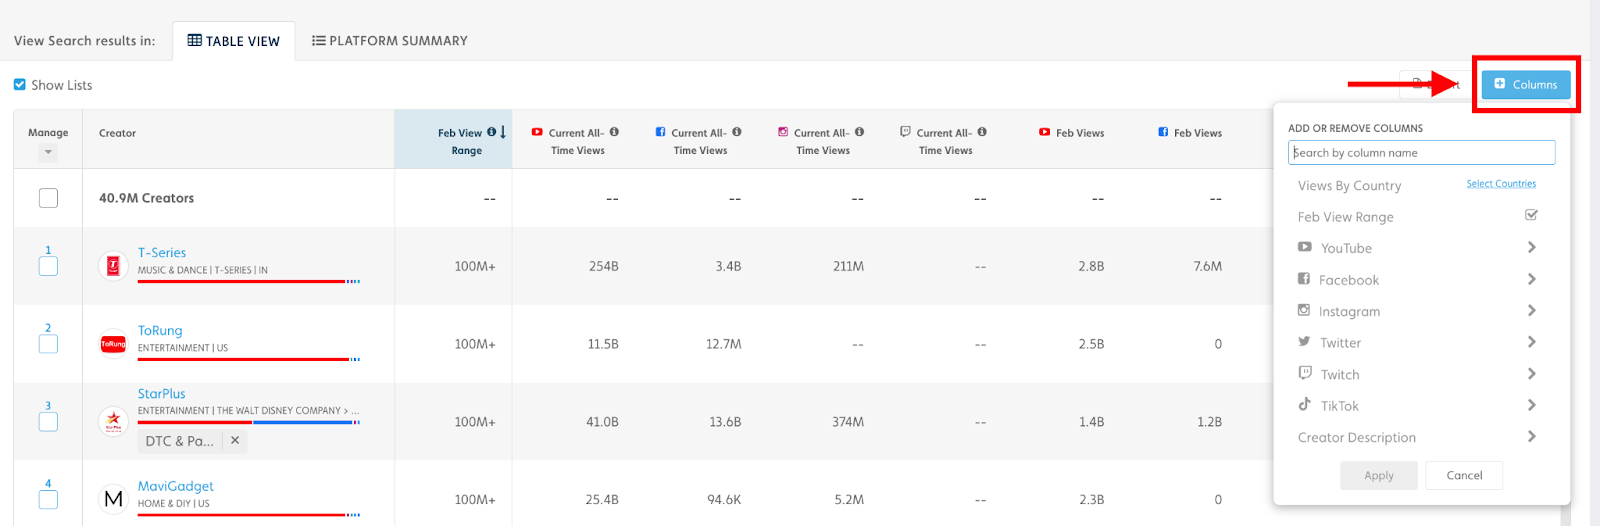Click the search by column name field

pyautogui.click(x=1421, y=153)
